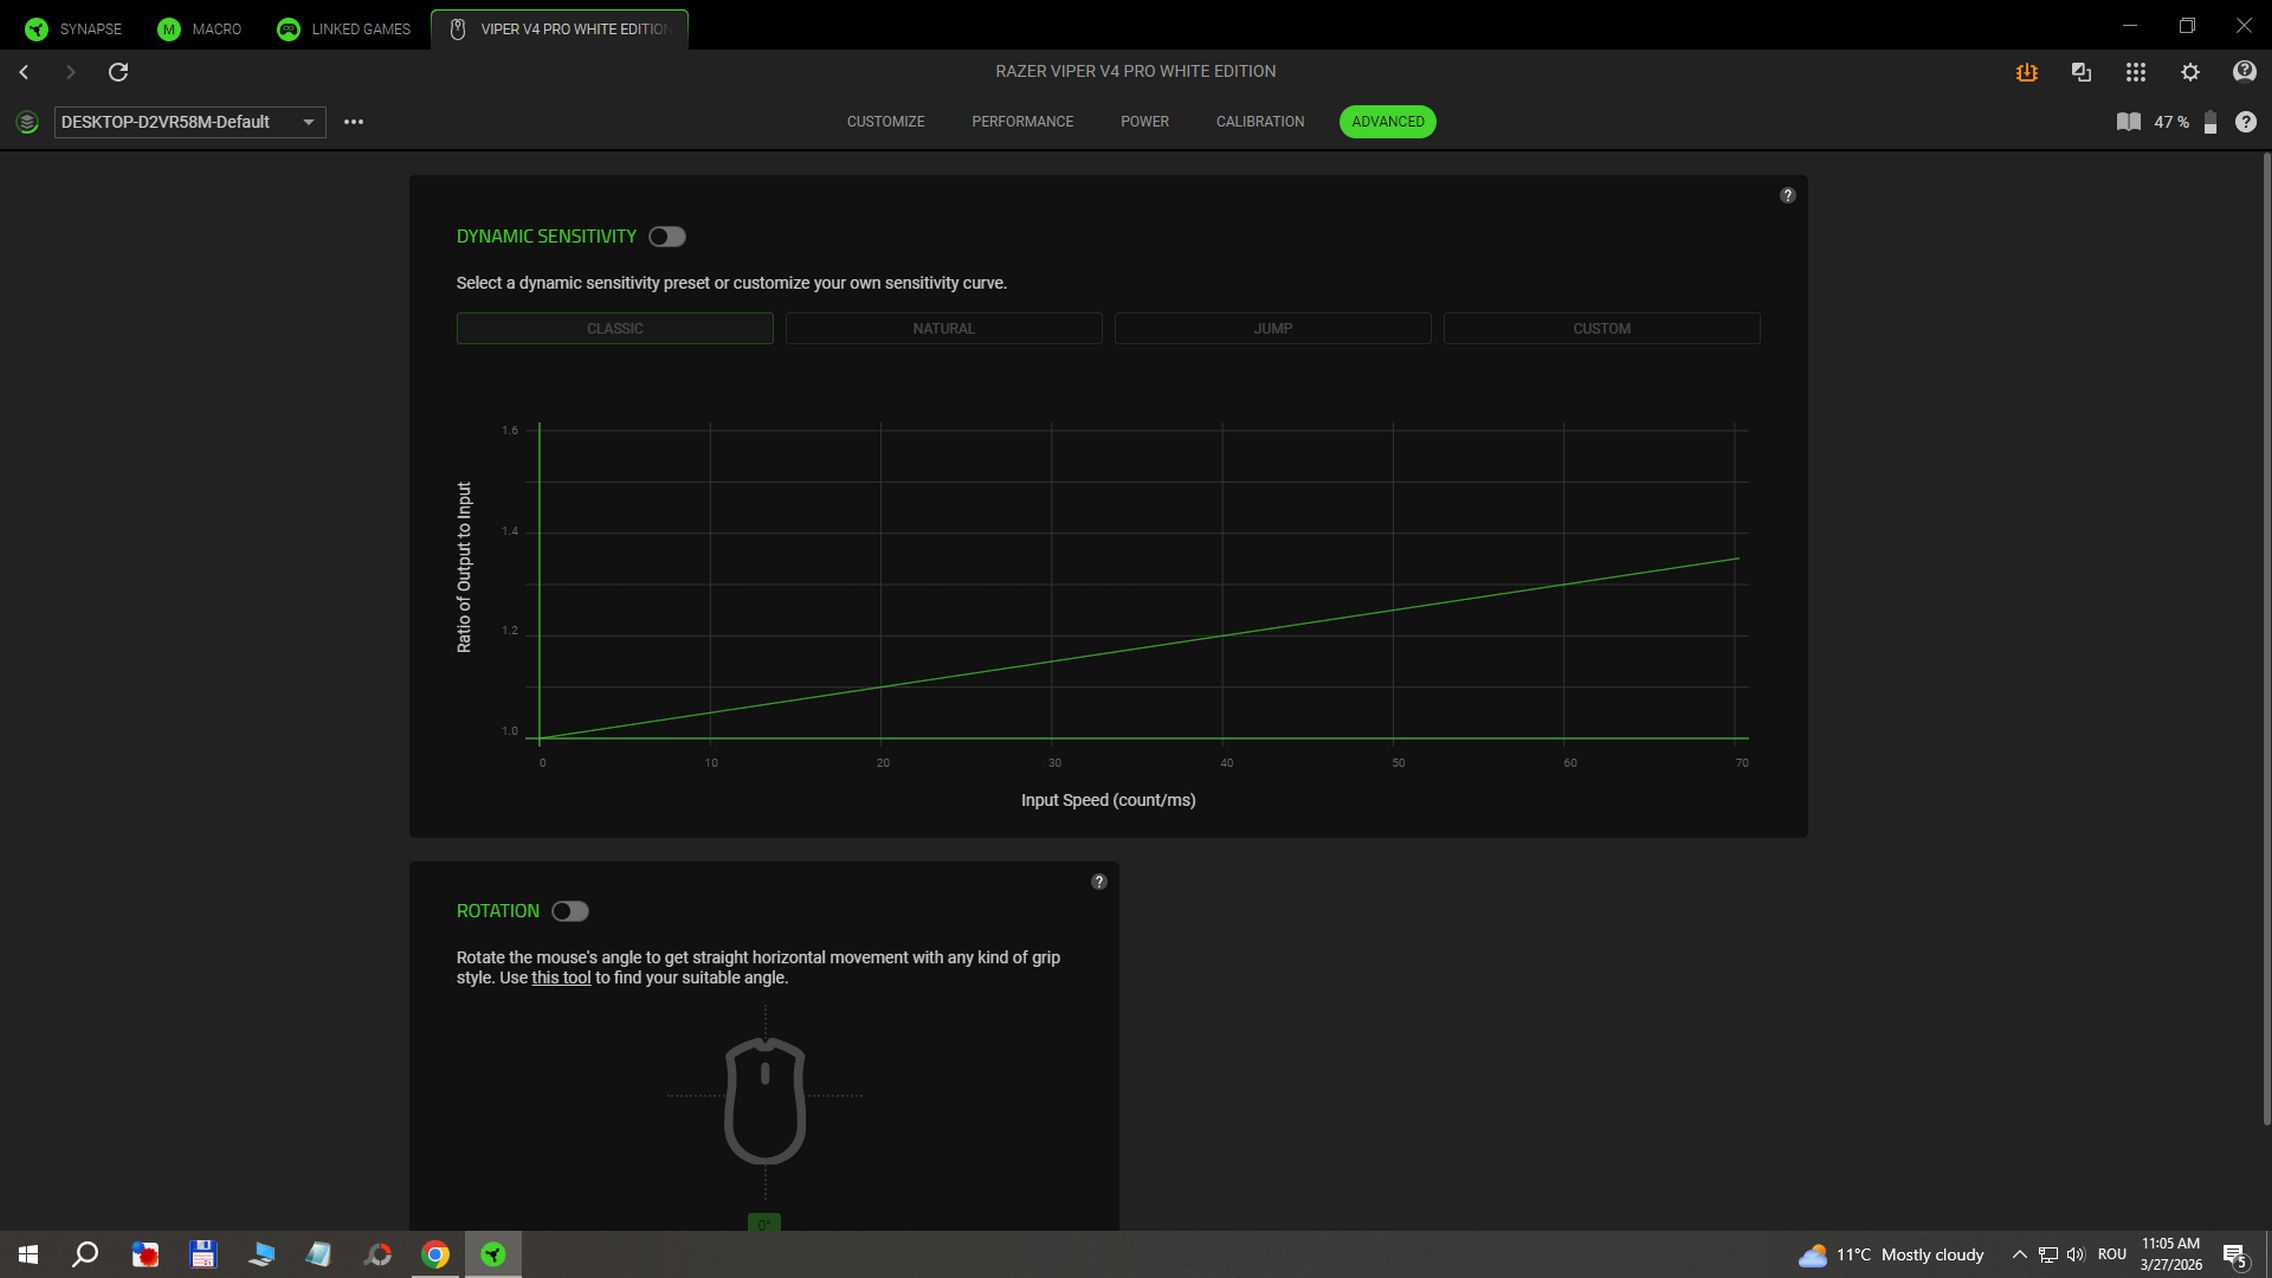This screenshot has width=2272, height=1278.
Task: Enable the Dynamic Sensitivity toggle
Action: (x=666, y=237)
